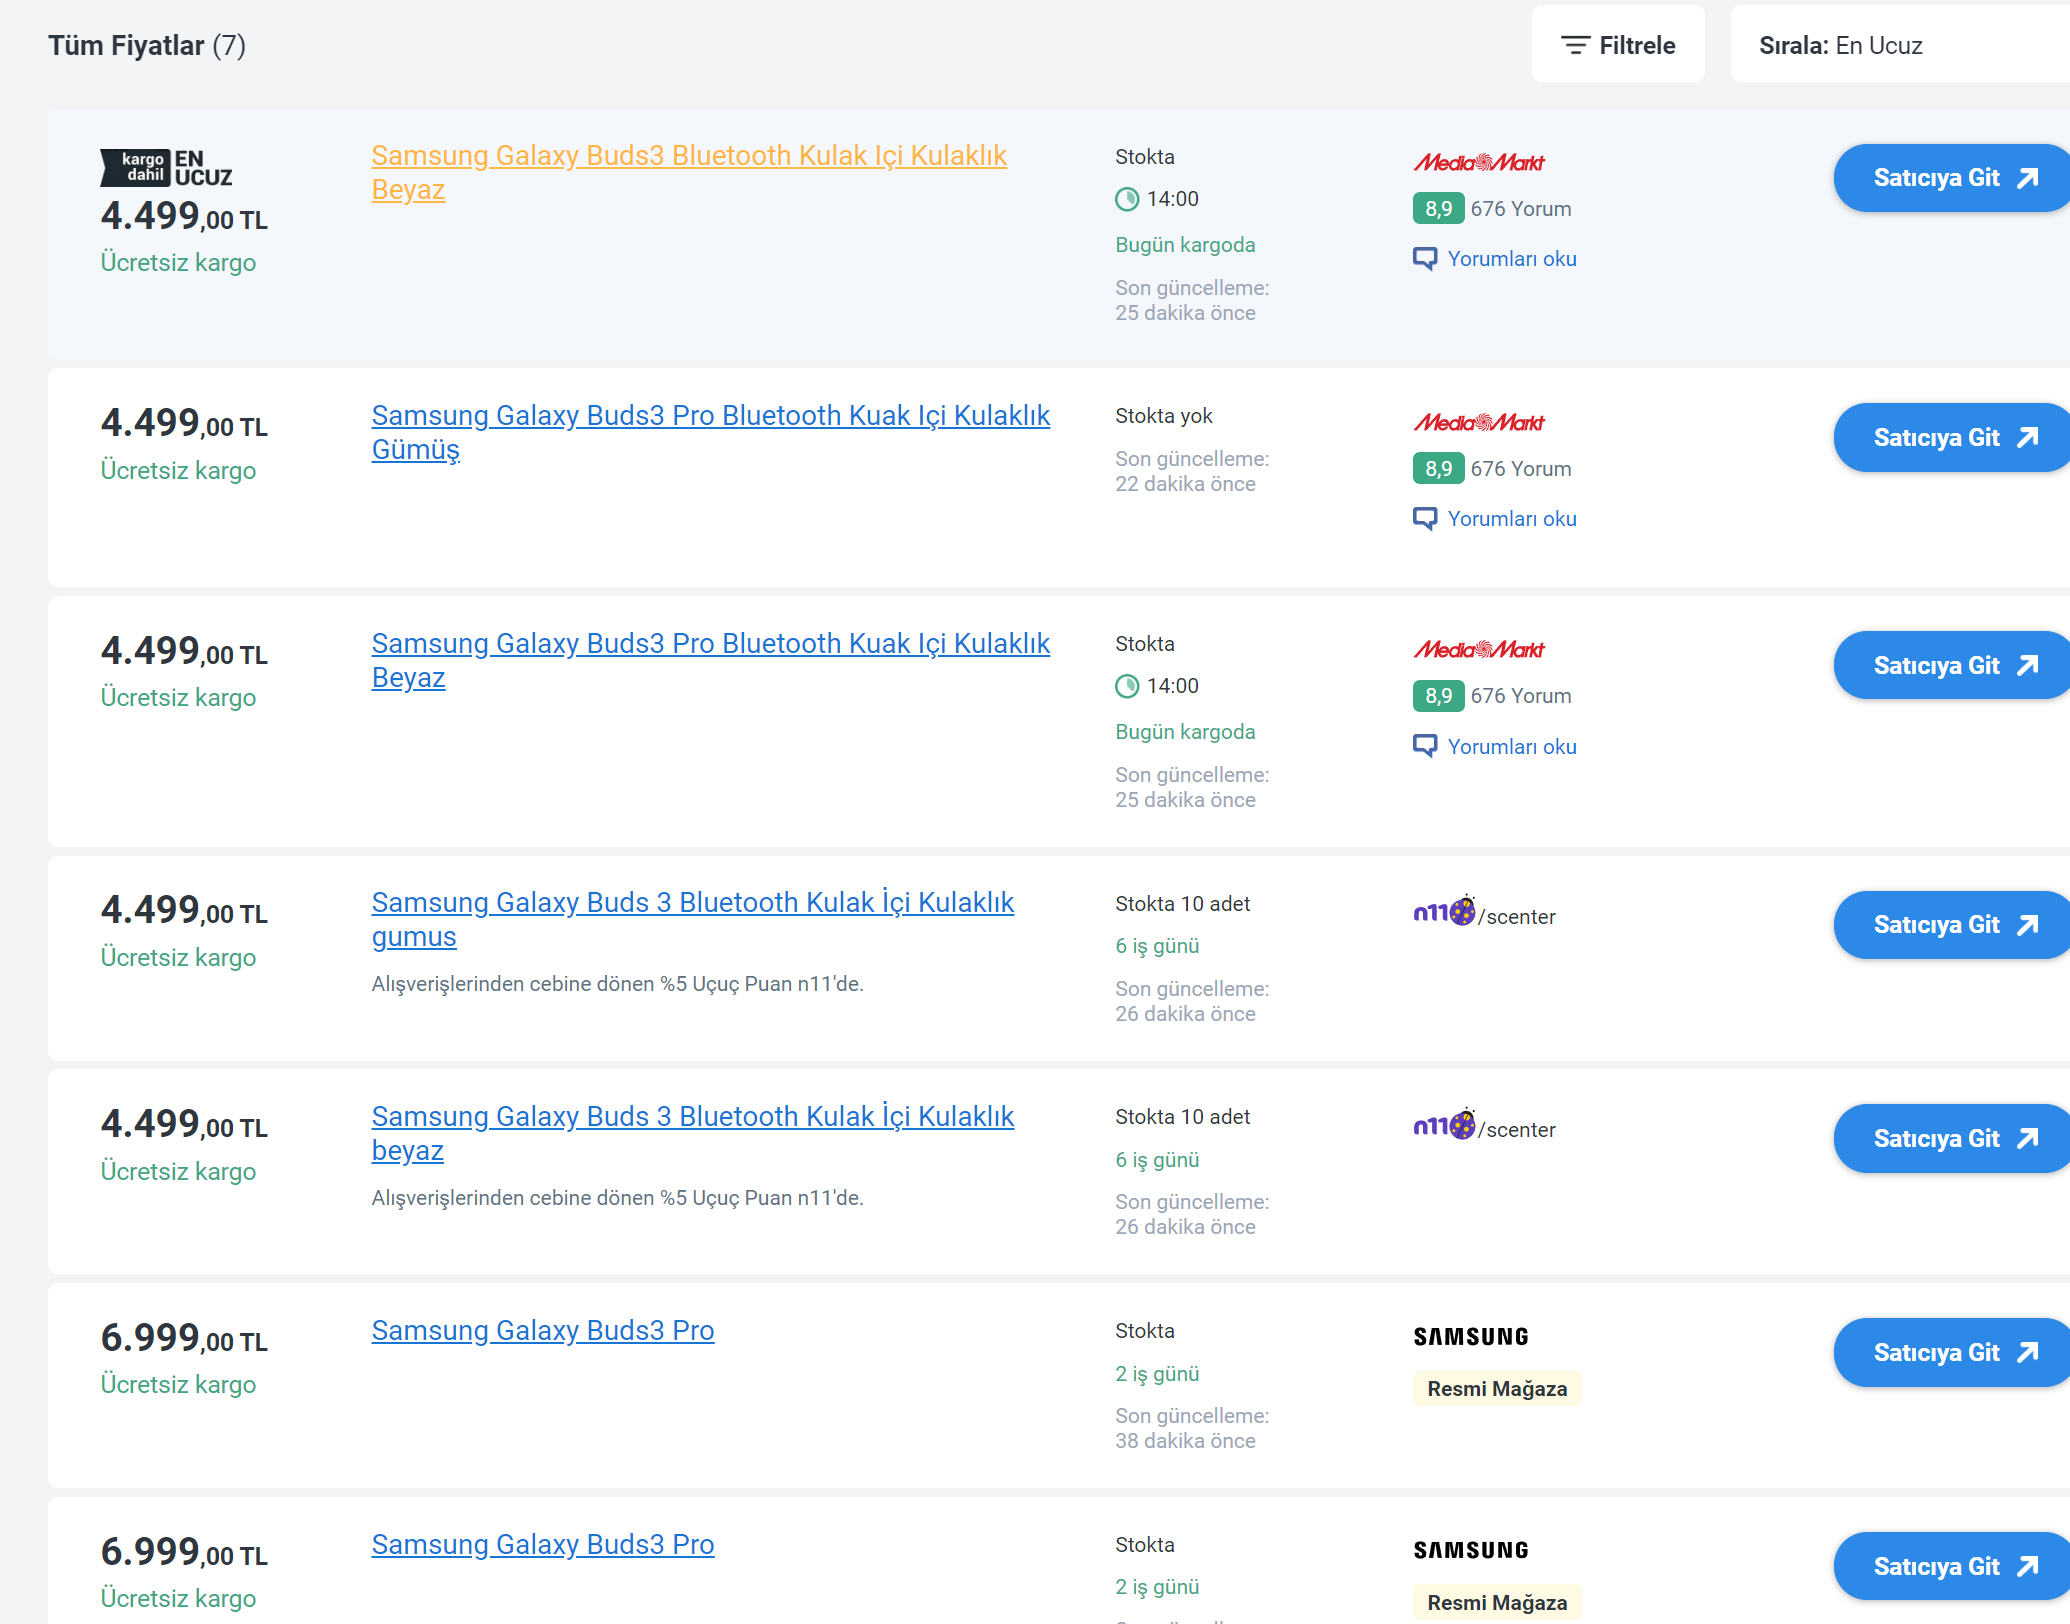Open Galaxy Buds3 Pro Beyaz MediaMarkt link
The width and height of the screenshot is (2070, 1624).
[x=710, y=645]
